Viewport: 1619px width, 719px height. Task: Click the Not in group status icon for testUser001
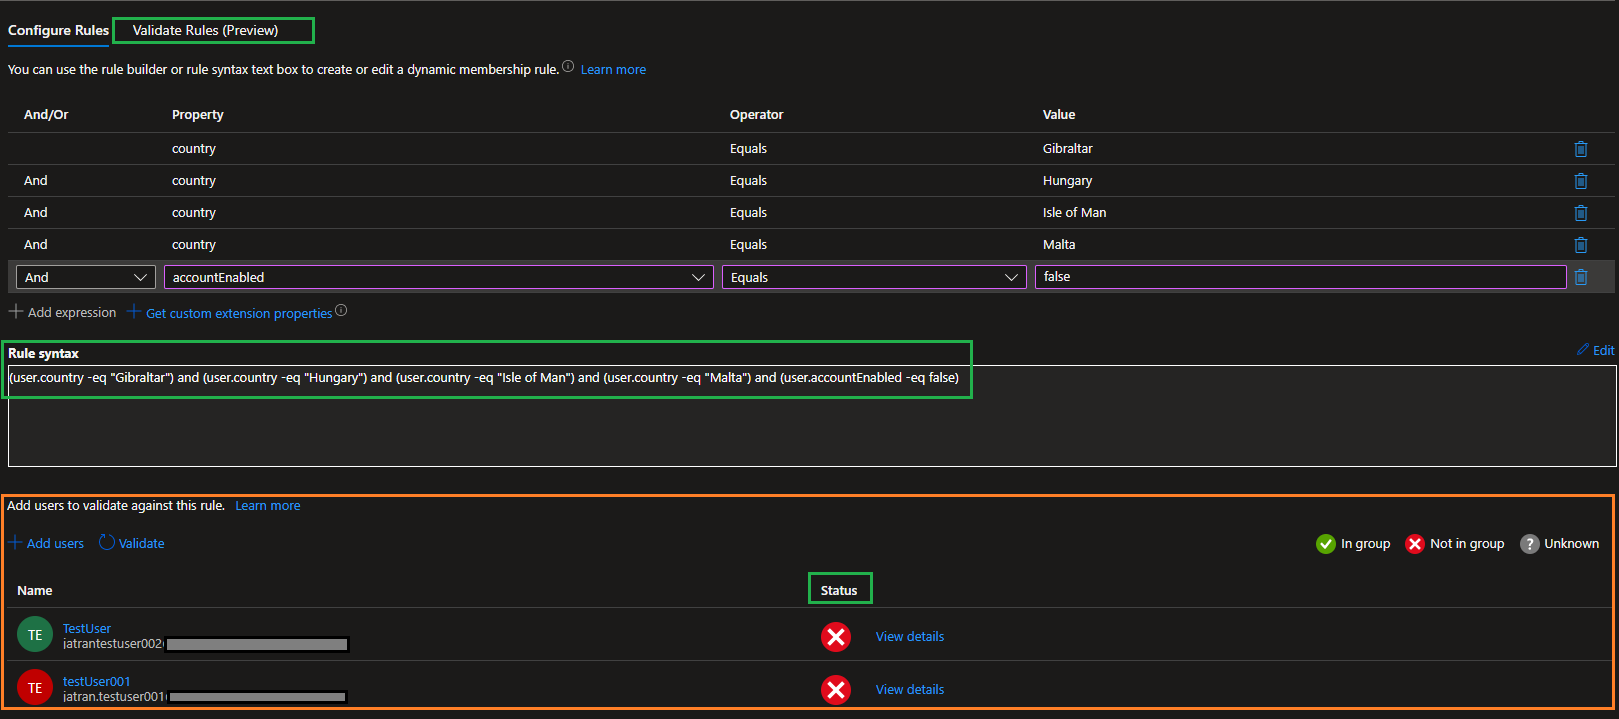tap(836, 690)
